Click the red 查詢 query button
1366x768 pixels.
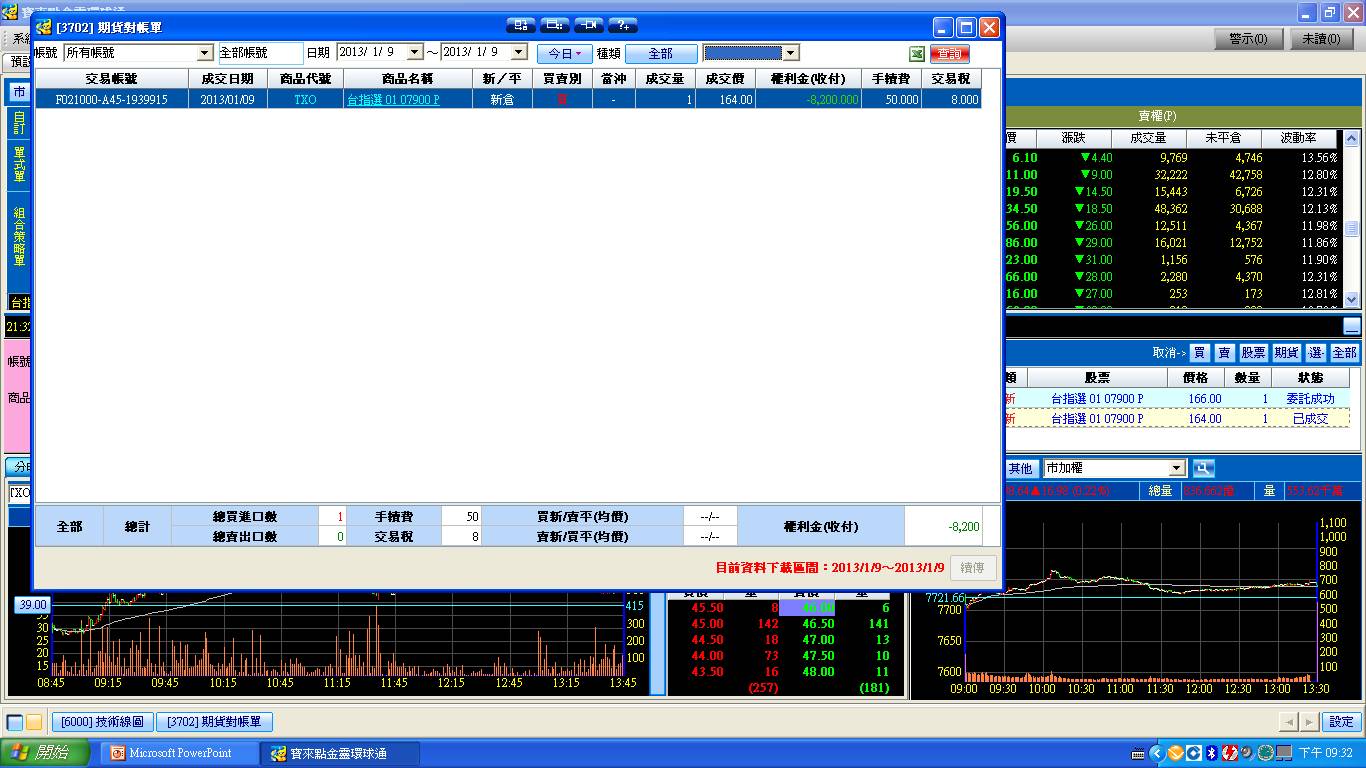tap(949, 53)
